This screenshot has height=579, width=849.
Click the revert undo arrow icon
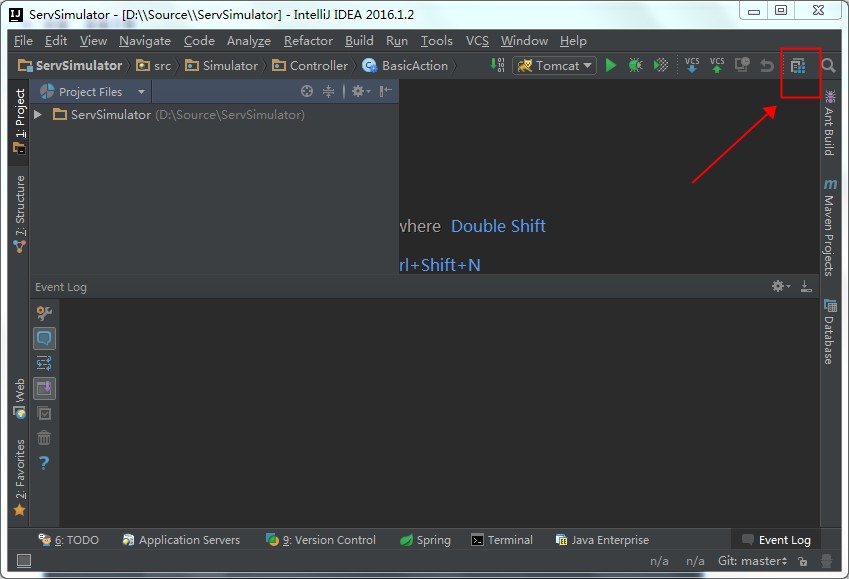(x=767, y=66)
